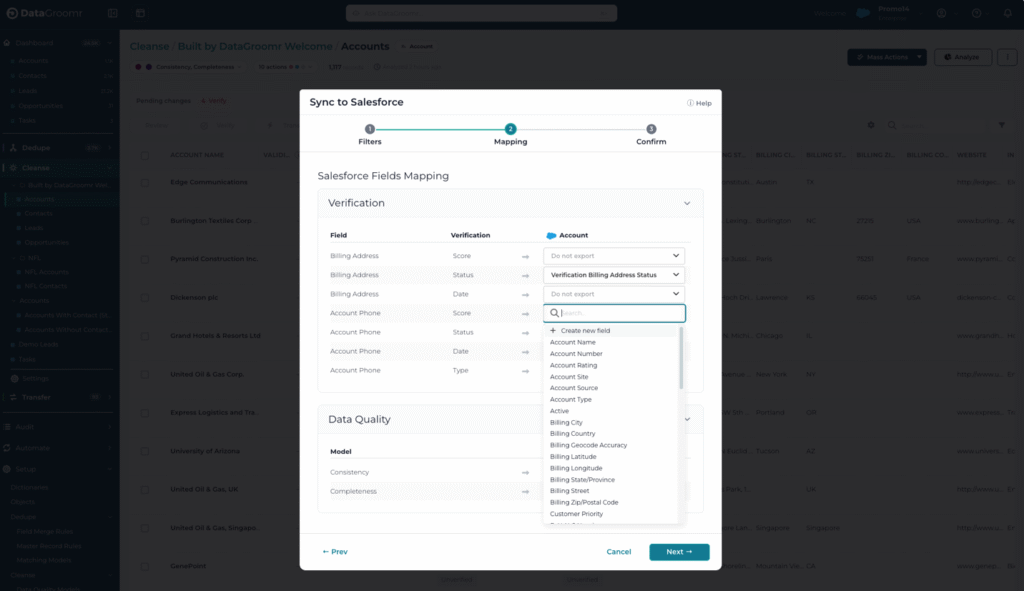Select the Grand Hotels & Resorts Ltd checkbox
Screen dimensions: 1024x591
click(145, 336)
